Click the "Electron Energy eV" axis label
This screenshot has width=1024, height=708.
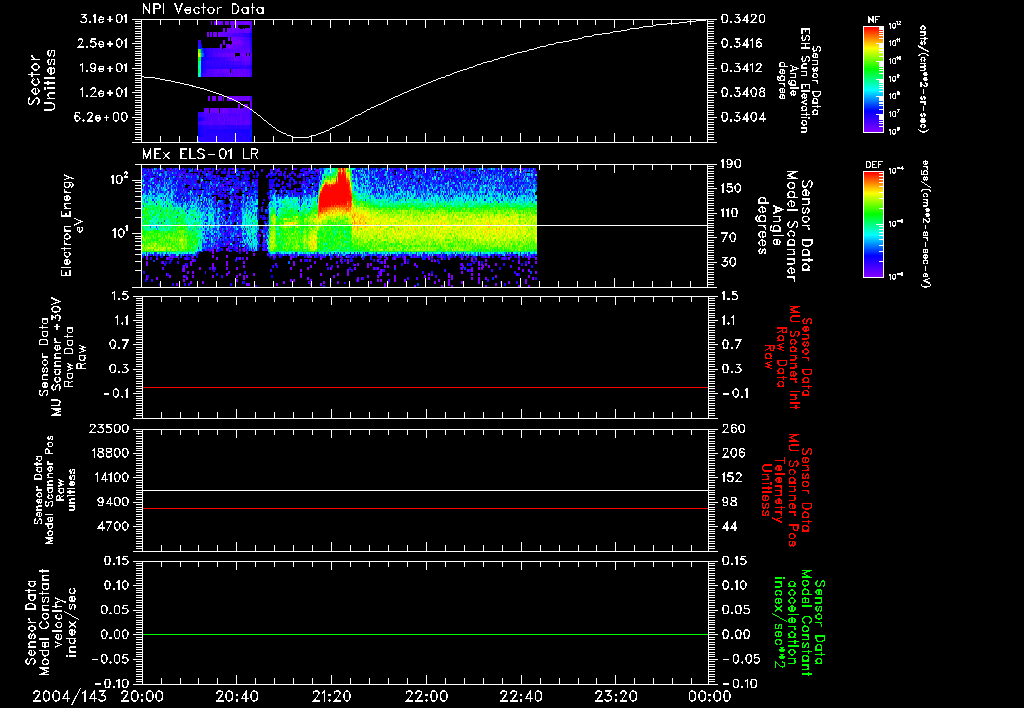(x=74, y=225)
